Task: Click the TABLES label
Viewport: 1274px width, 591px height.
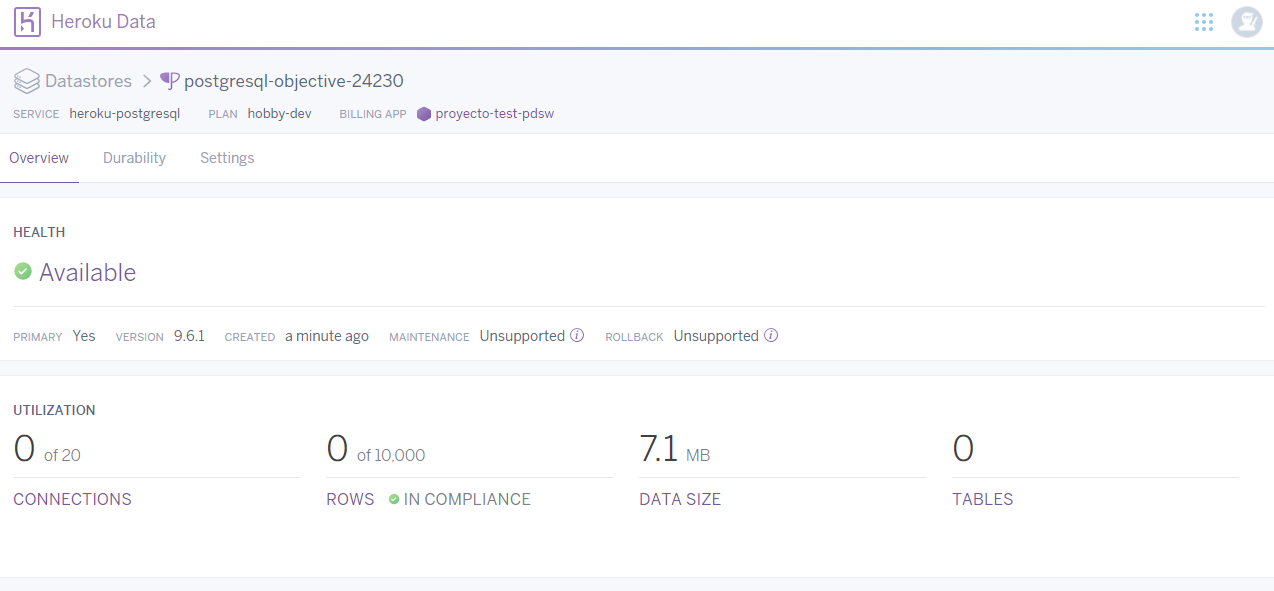Action: point(982,499)
